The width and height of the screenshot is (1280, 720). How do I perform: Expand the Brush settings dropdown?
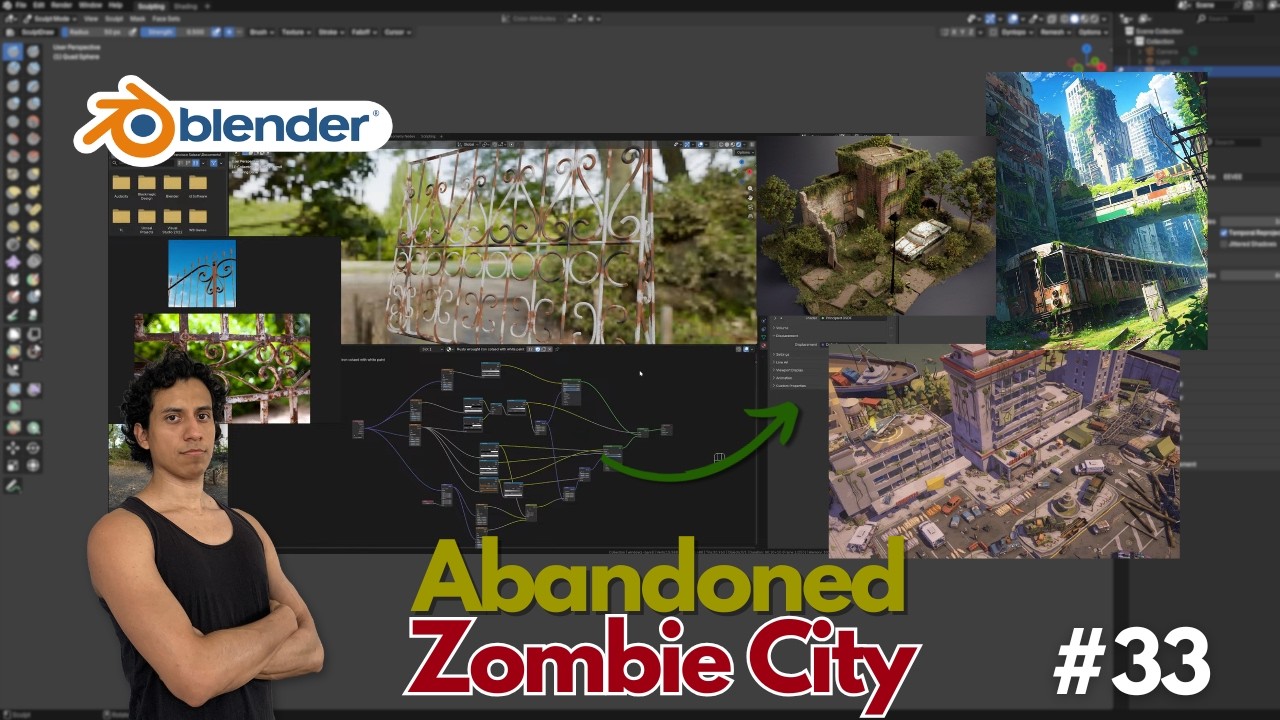click(x=261, y=32)
